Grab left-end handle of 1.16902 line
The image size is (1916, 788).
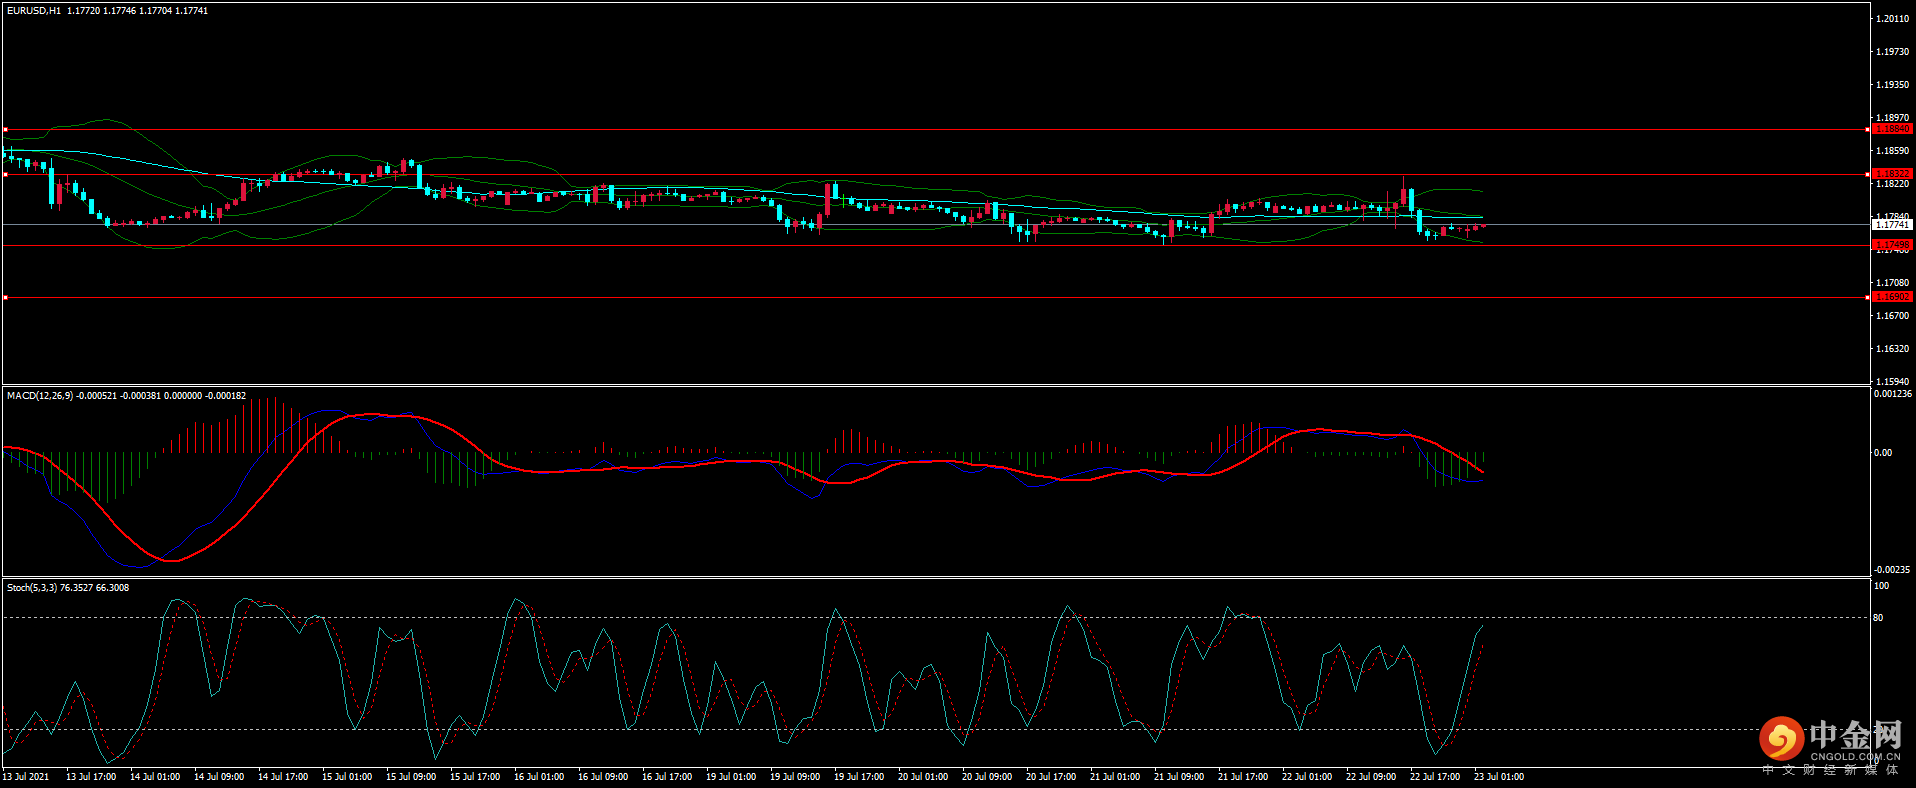5,297
